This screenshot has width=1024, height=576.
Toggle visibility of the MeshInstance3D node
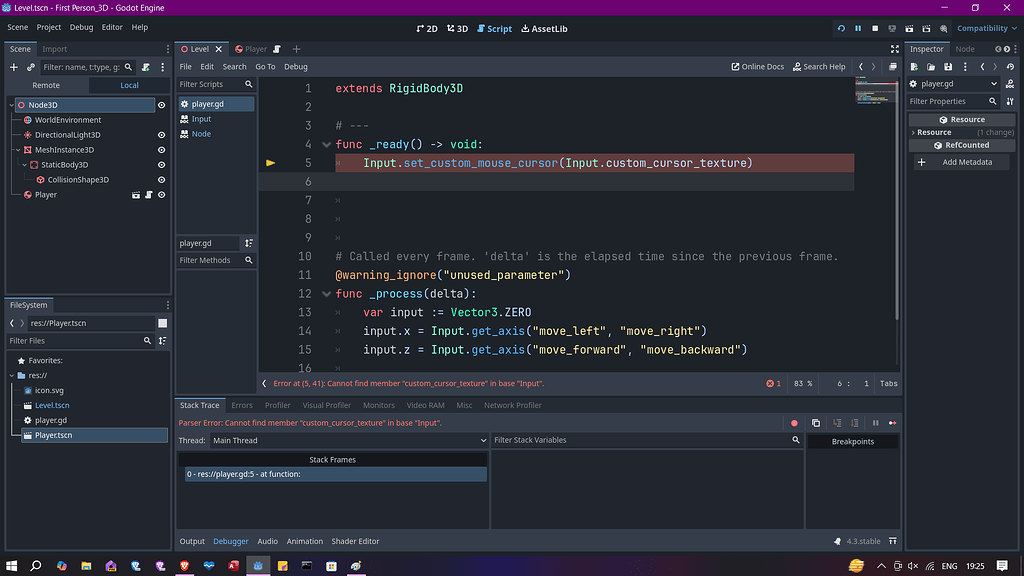coord(161,149)
